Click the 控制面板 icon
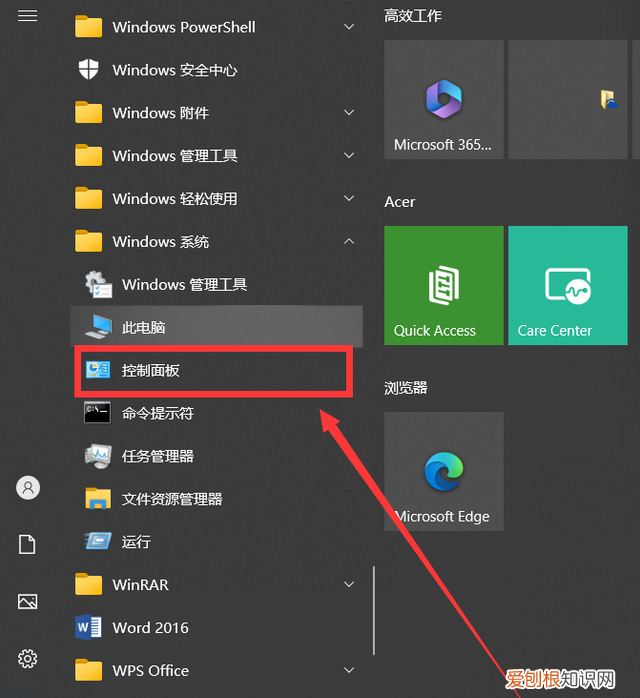The image size is (640, 698). [x=98, y=370]
